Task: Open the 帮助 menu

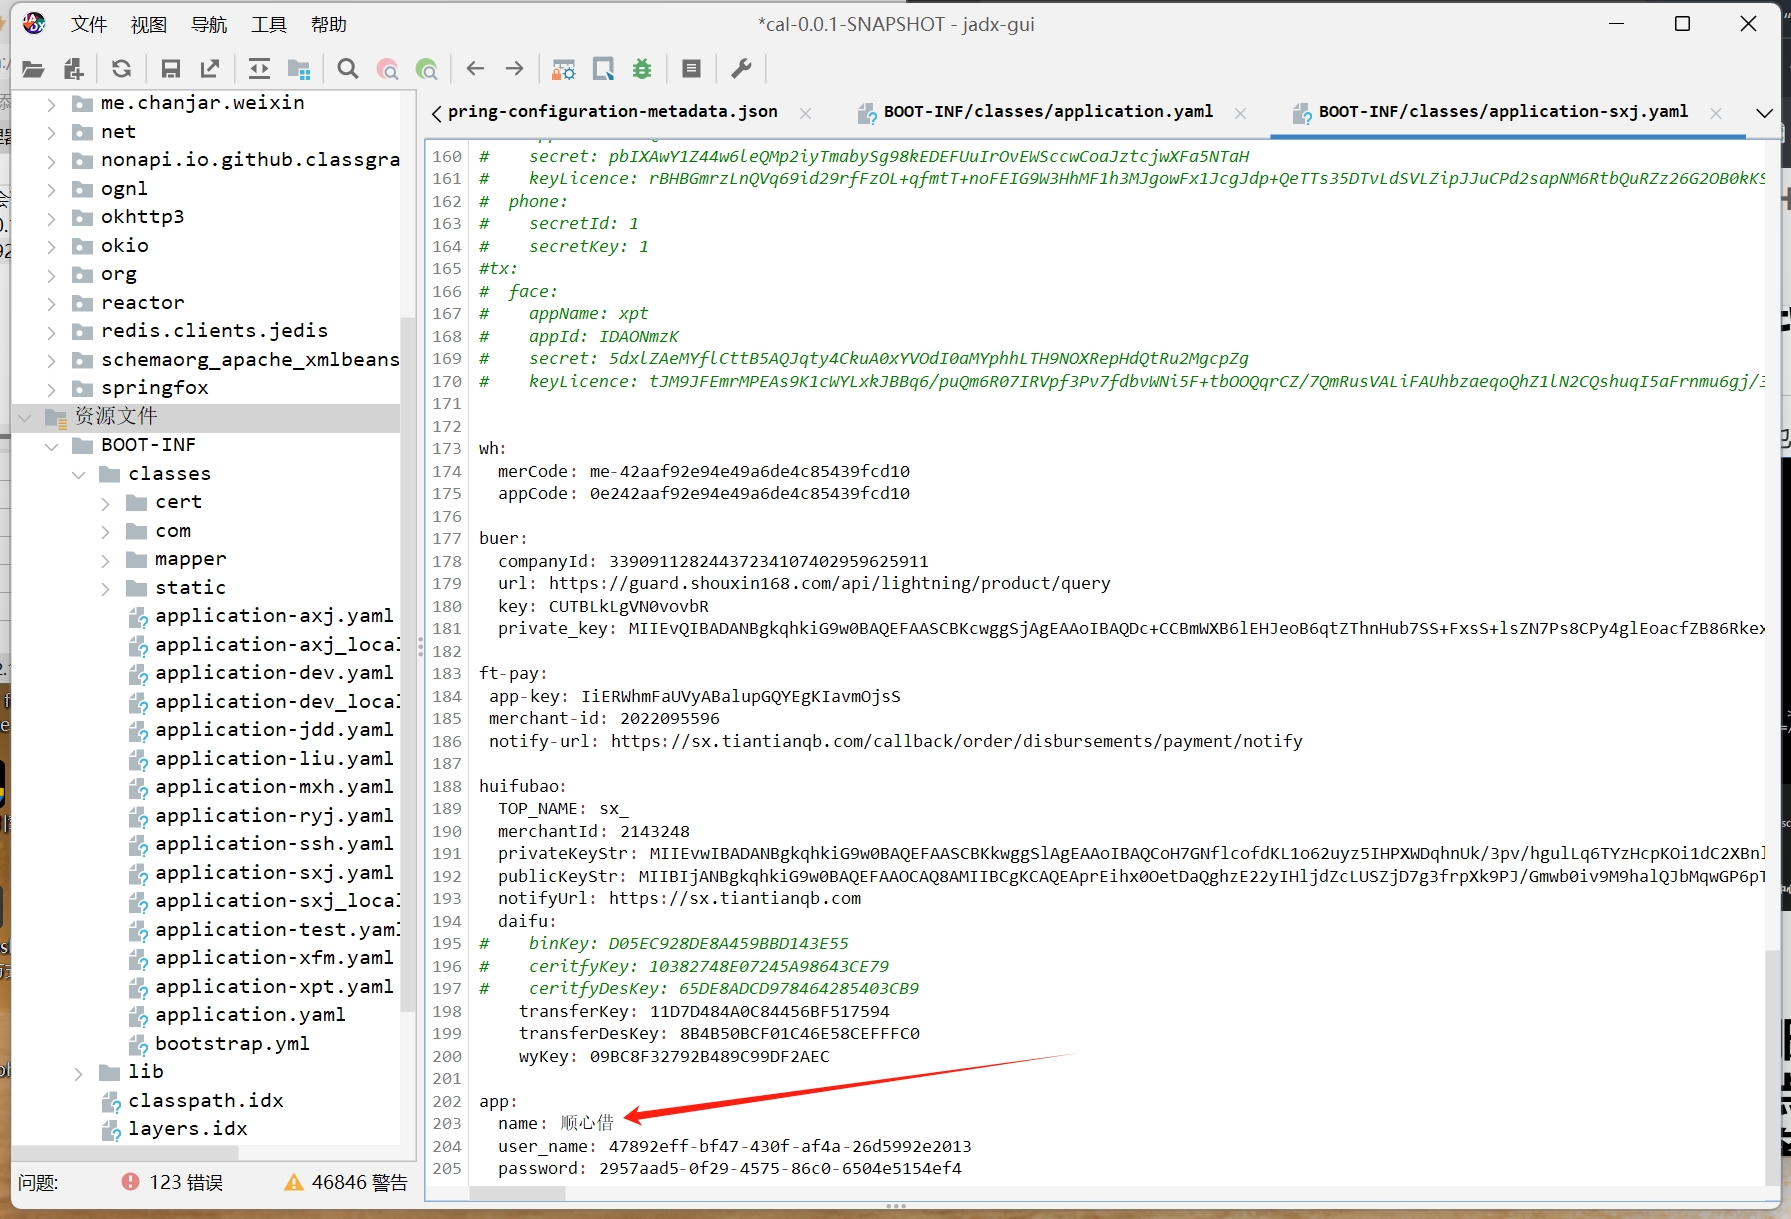Action: (x=329, y=24)
